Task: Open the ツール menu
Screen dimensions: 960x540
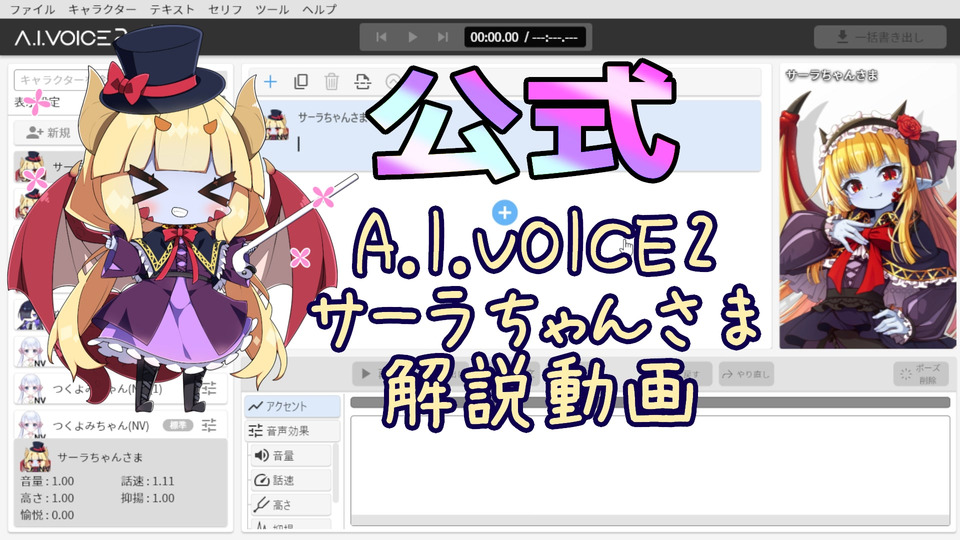Action: click(272, 9)
